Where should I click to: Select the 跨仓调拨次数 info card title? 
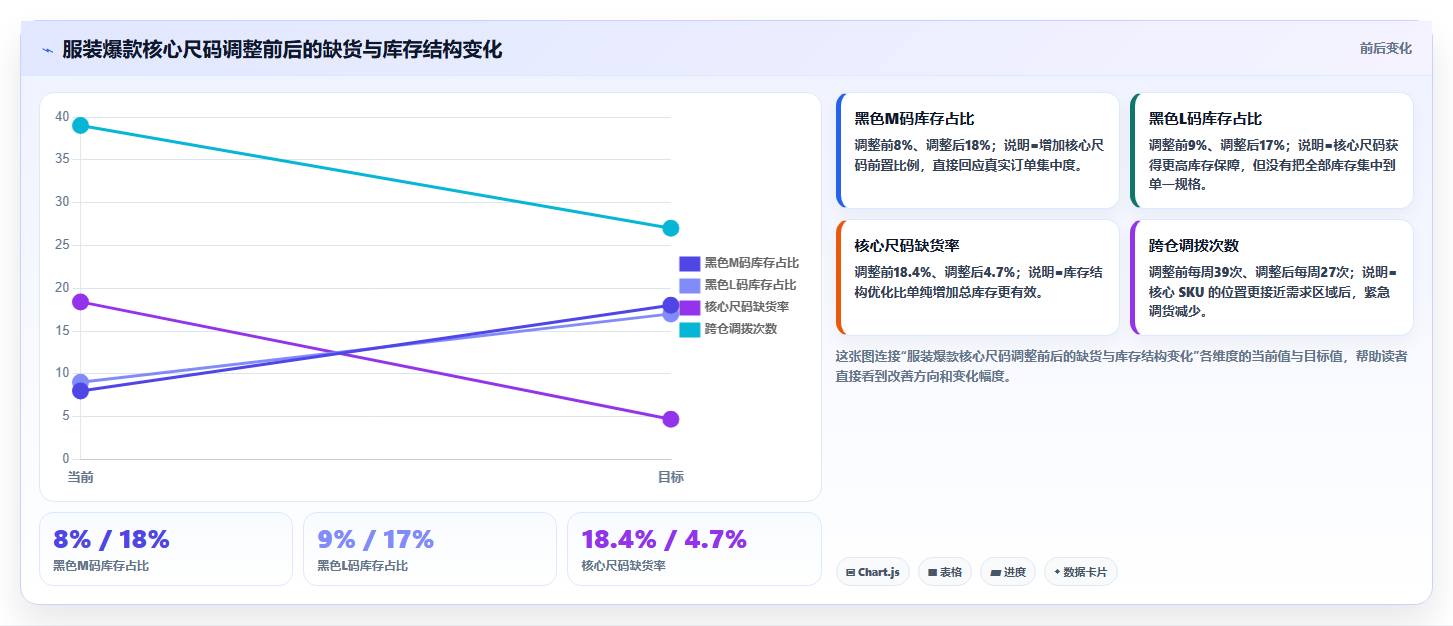tap(1194, 245)
